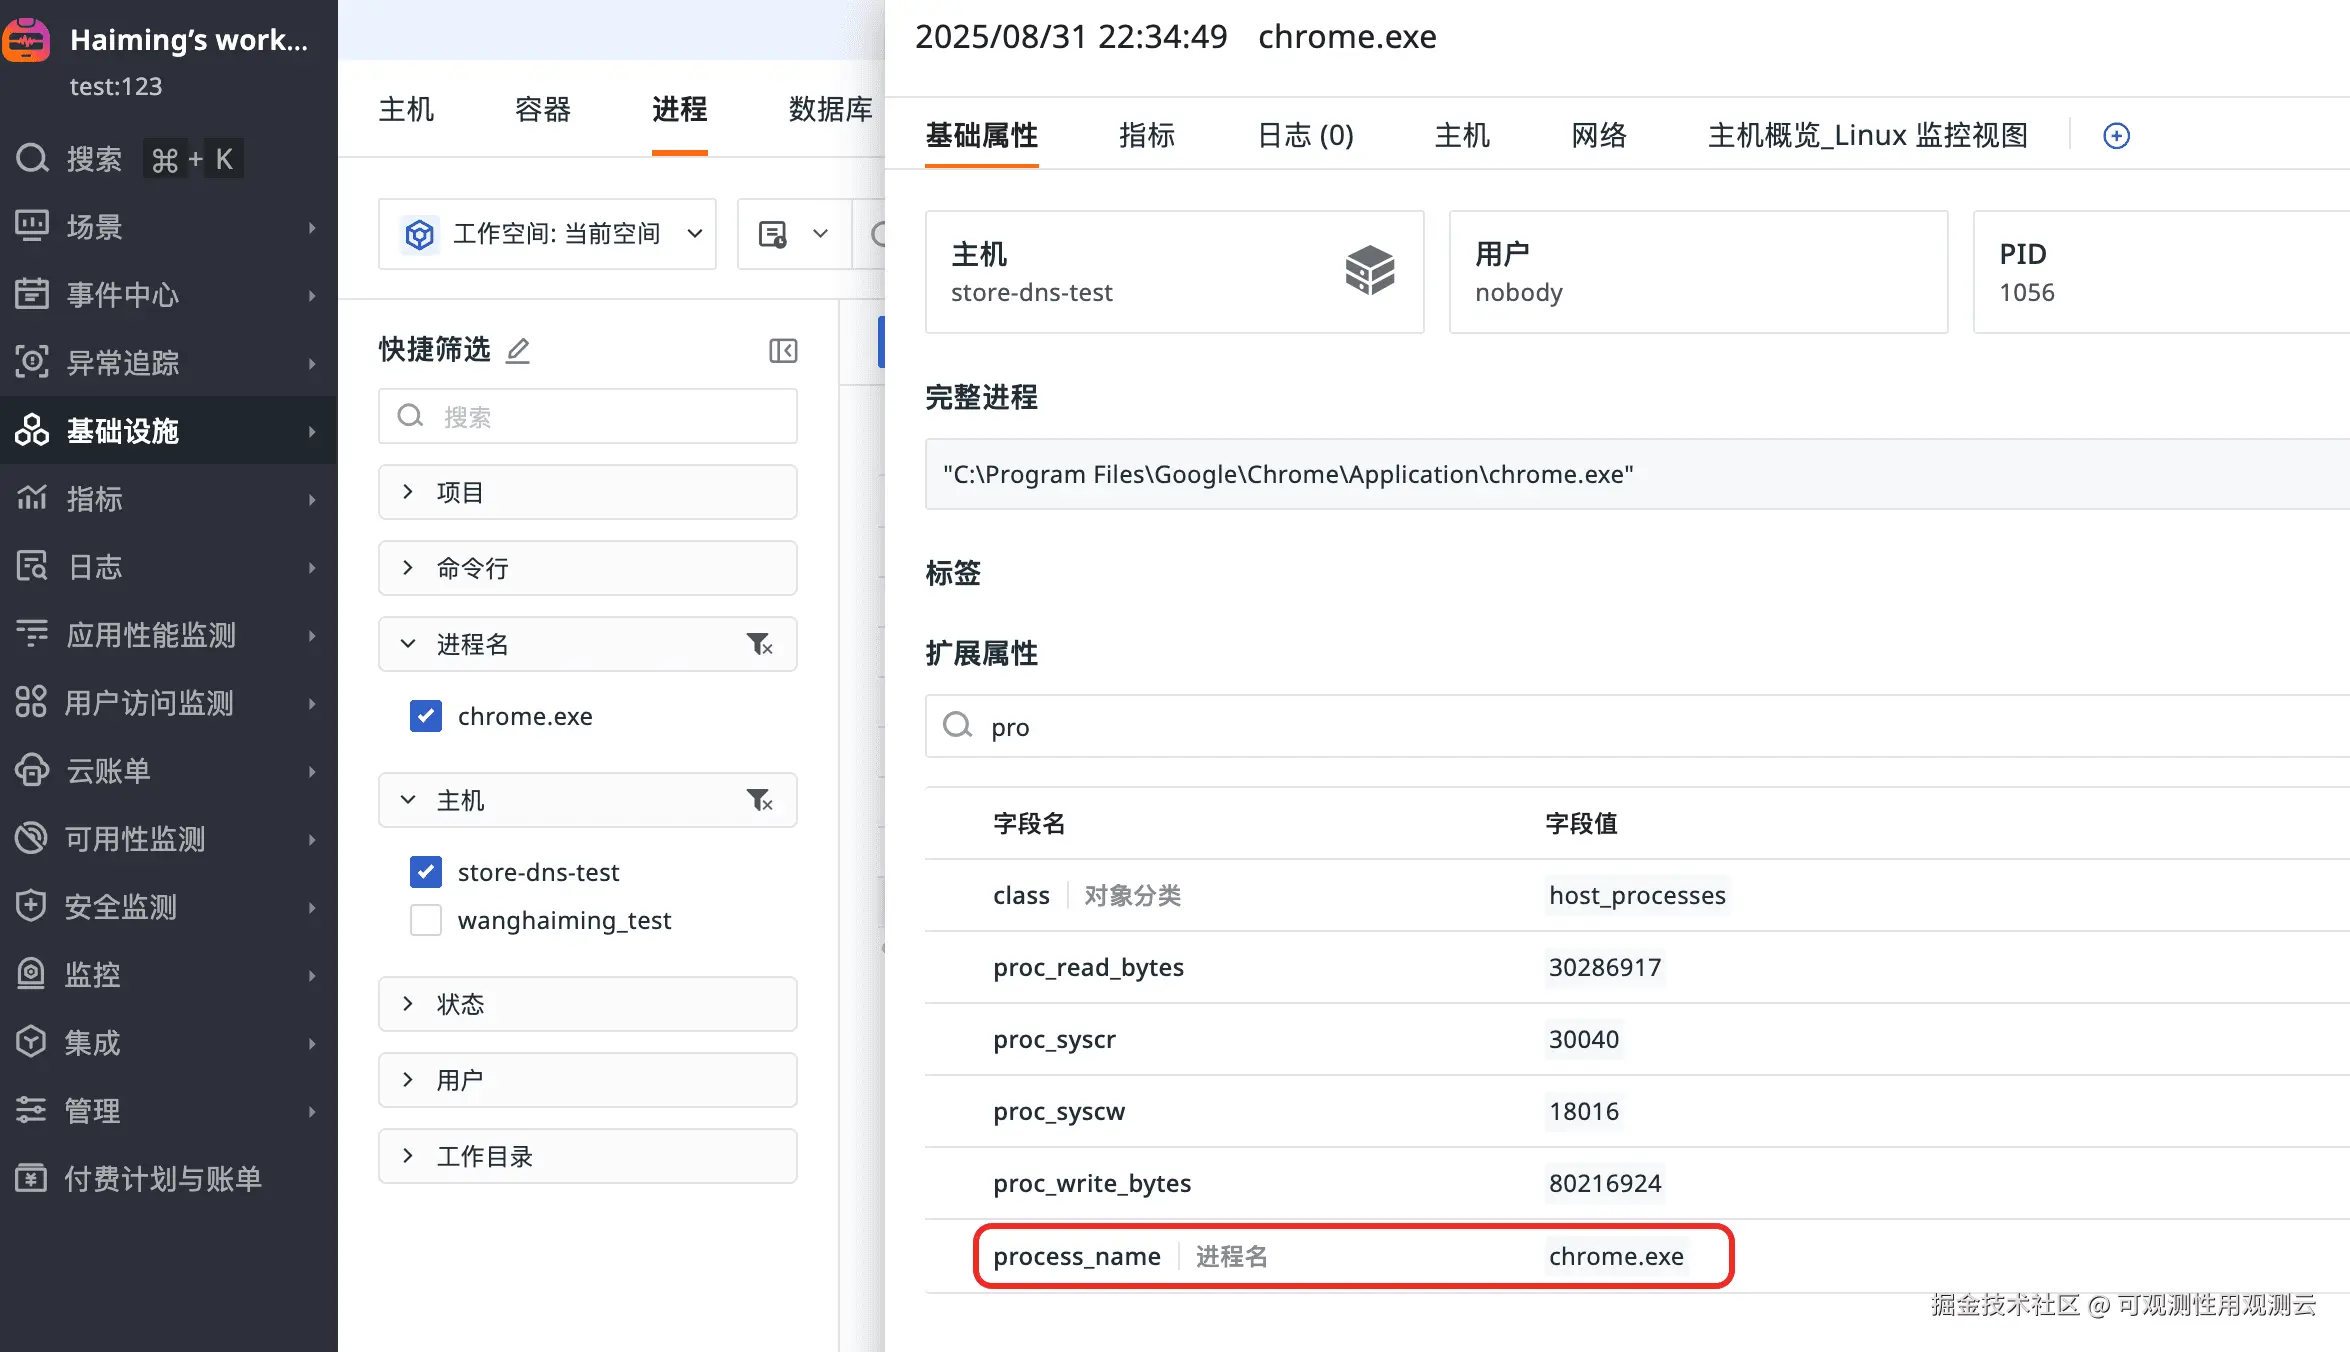Image resolution: width=2350 pixels, height=1352 pixels.
Task: Click the 字段值 column header
Action: click(x=1581, y=823)
